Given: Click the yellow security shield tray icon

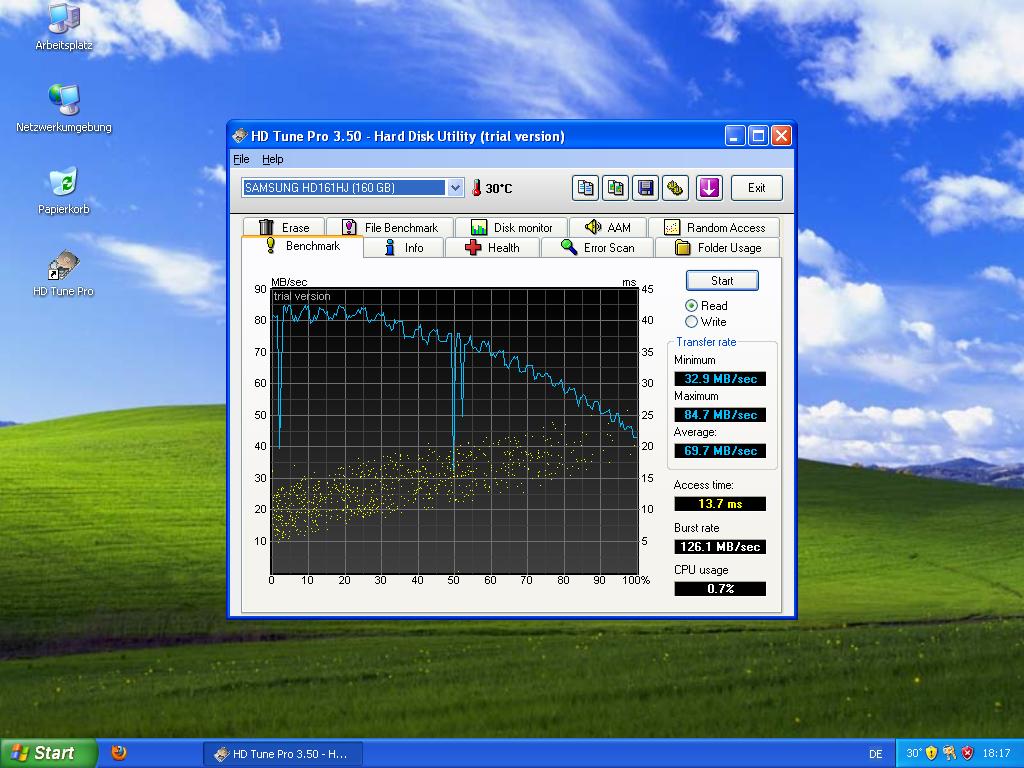Looking at the screenshot, I should pyautogui.click(x=931, y=754).
